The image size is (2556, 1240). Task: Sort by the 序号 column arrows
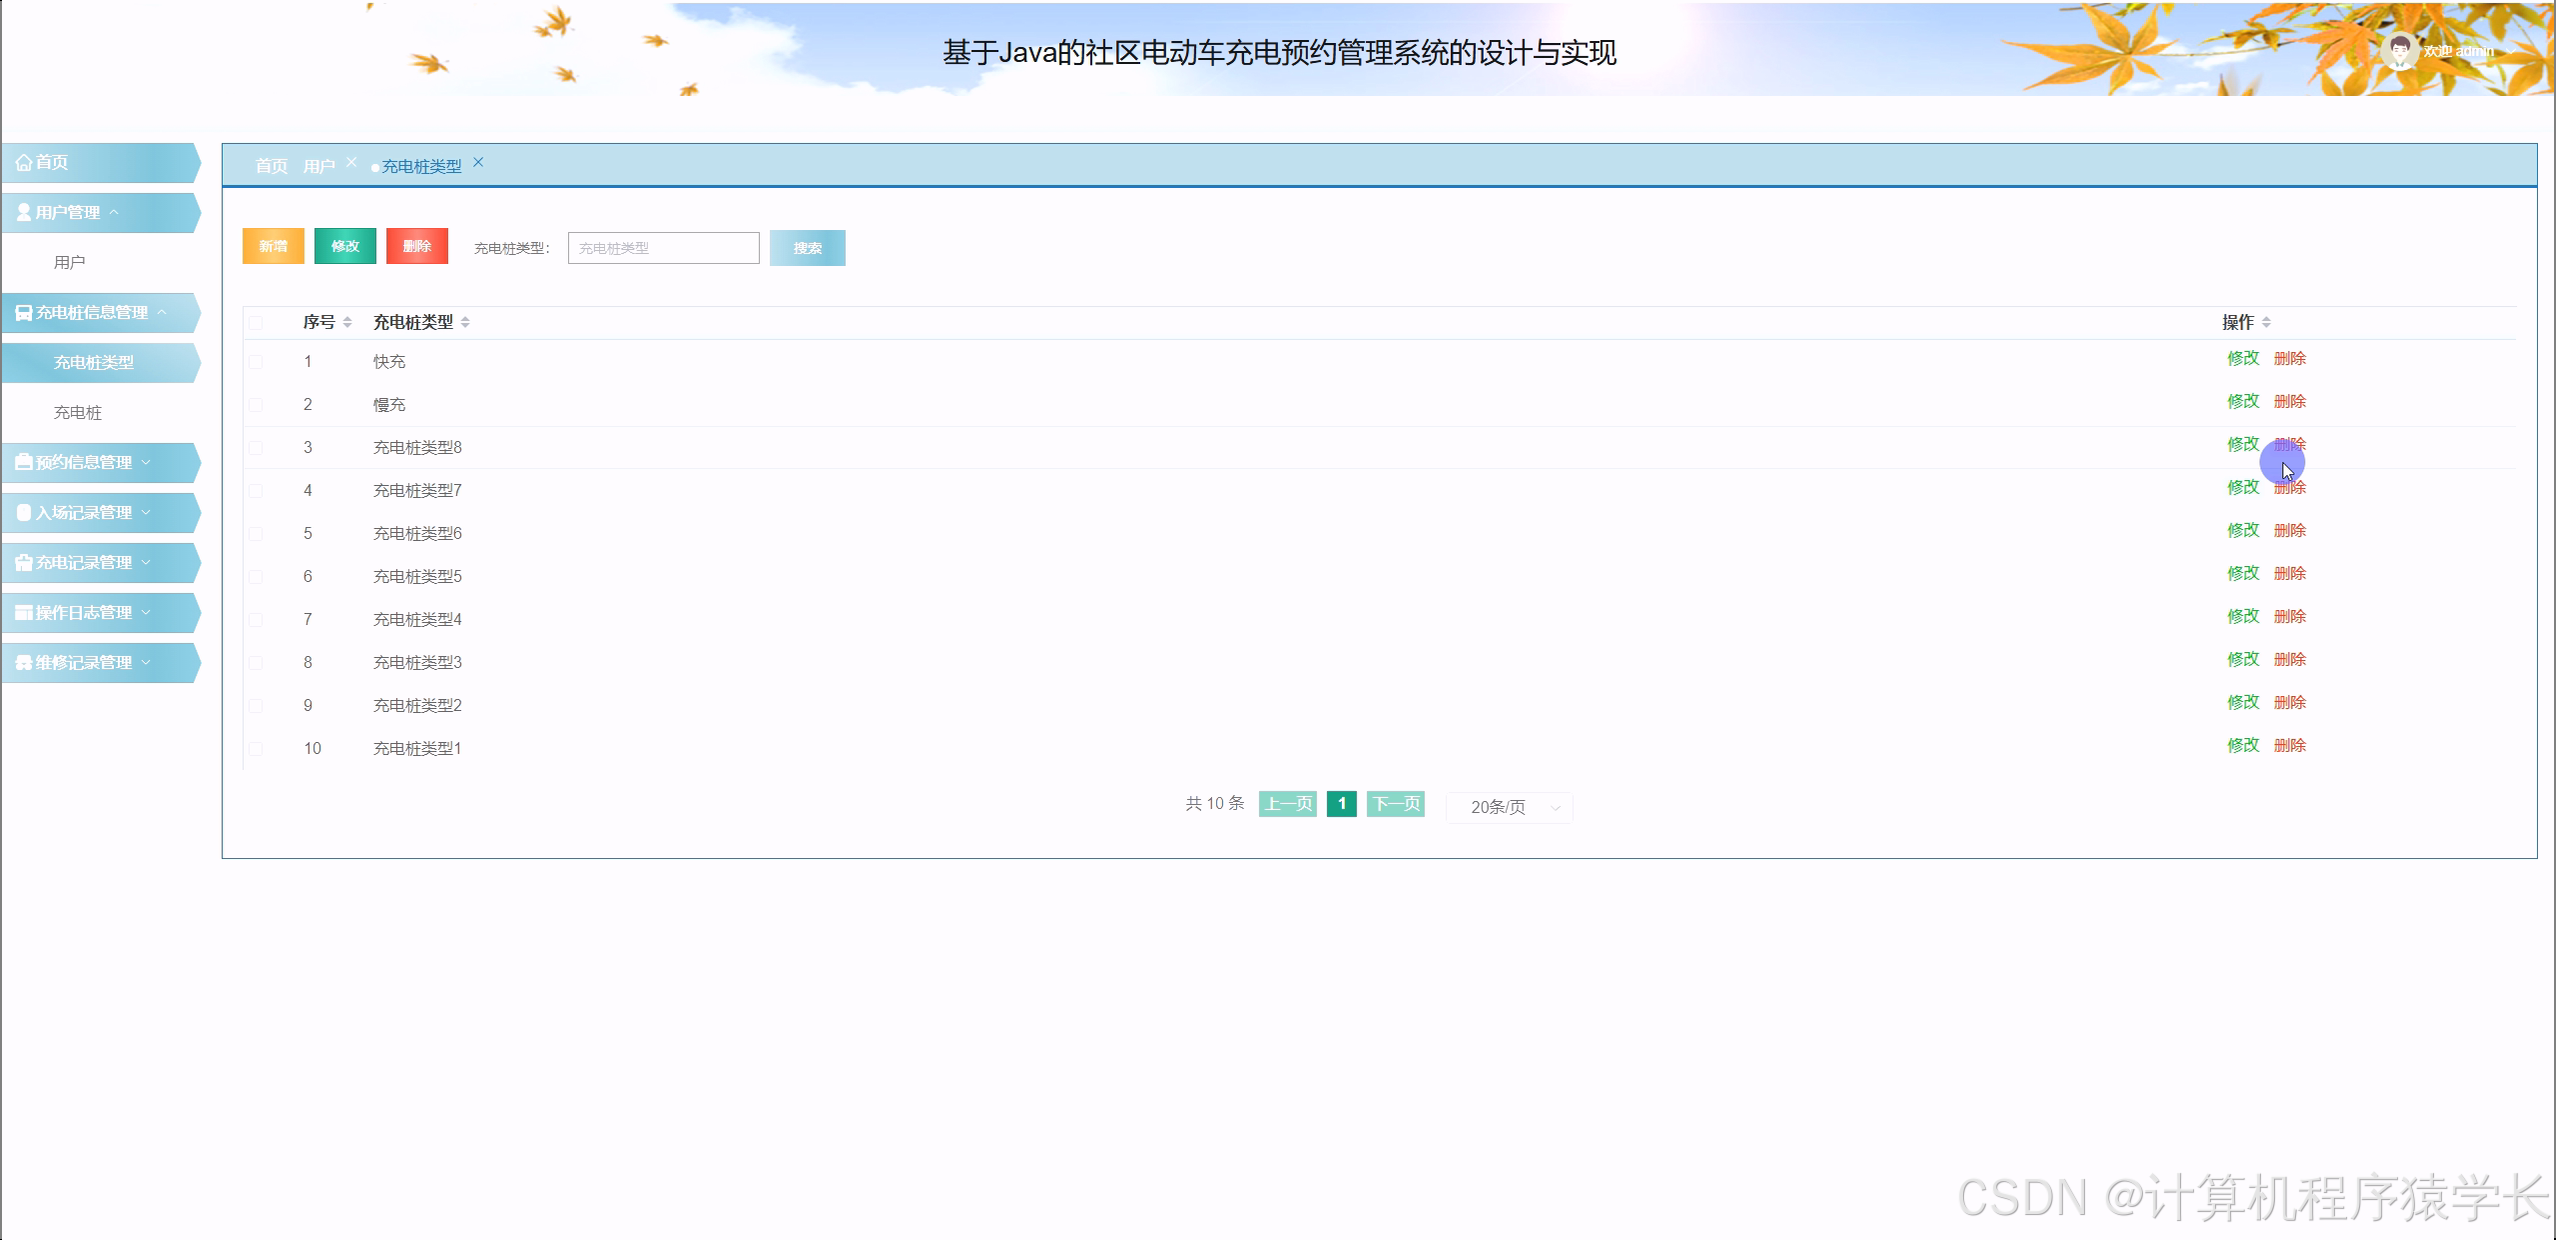click(x=347, y=322)
